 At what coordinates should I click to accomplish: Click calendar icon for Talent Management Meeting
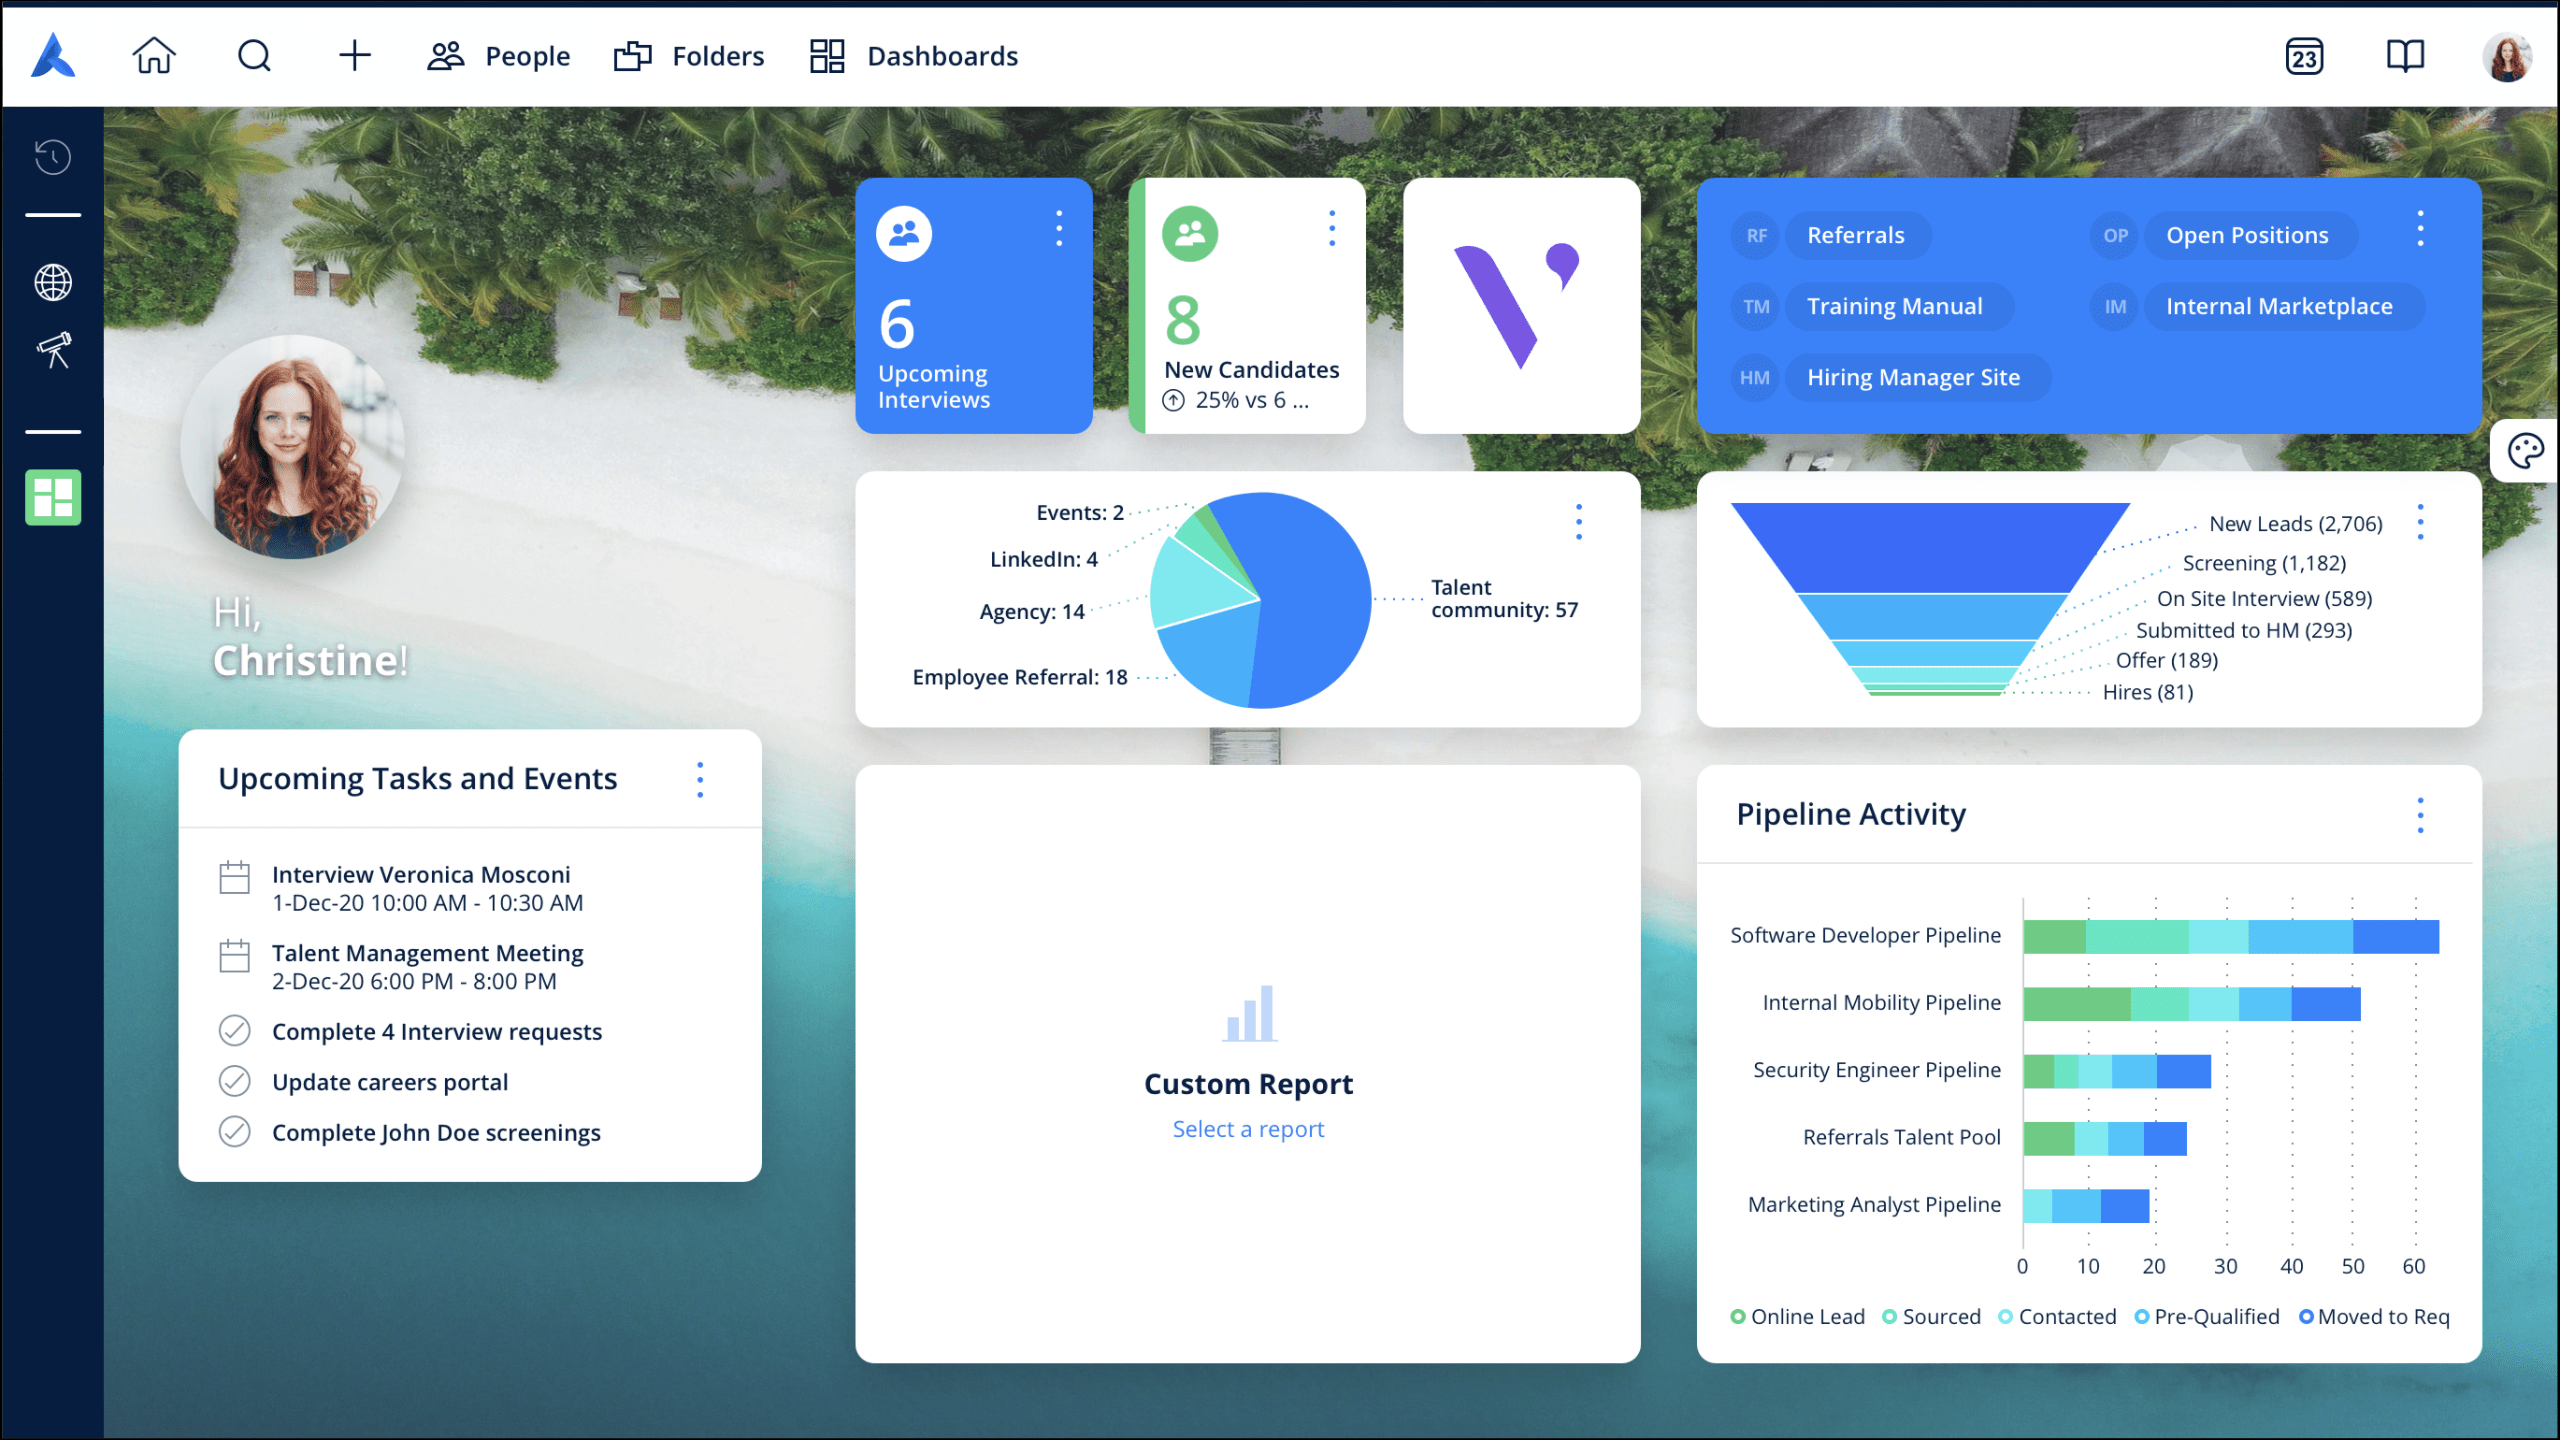coord(234,956)
